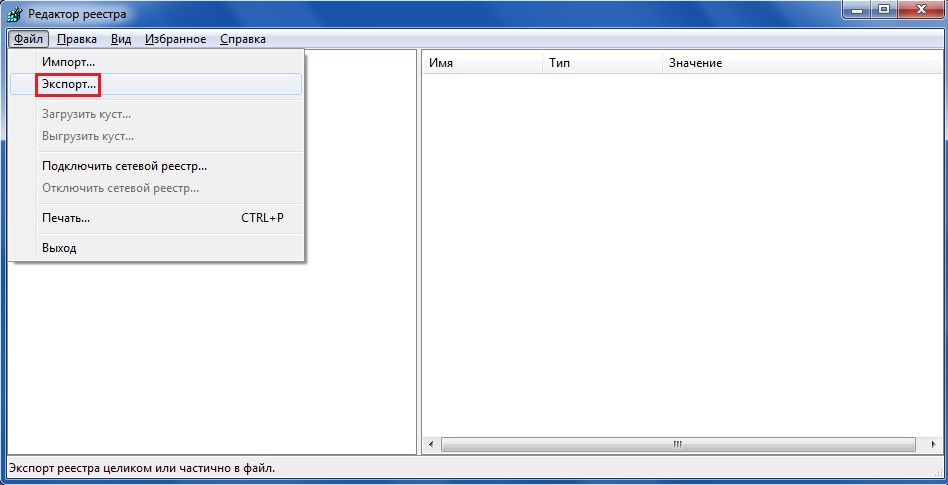Select Печать... in the menu
Screen dimensions: 948x485
(x=156, y=218)
